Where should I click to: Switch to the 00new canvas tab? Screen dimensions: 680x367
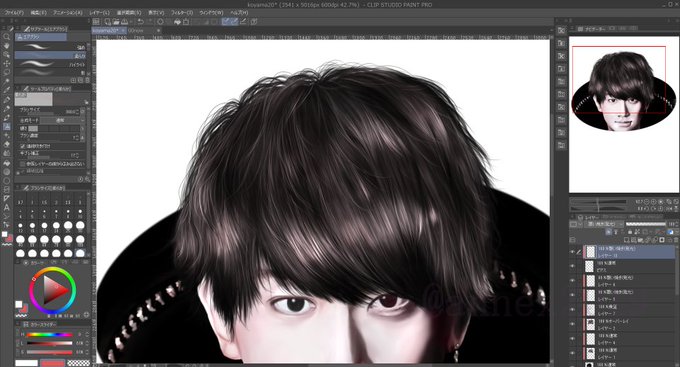[x=136, y=31]
